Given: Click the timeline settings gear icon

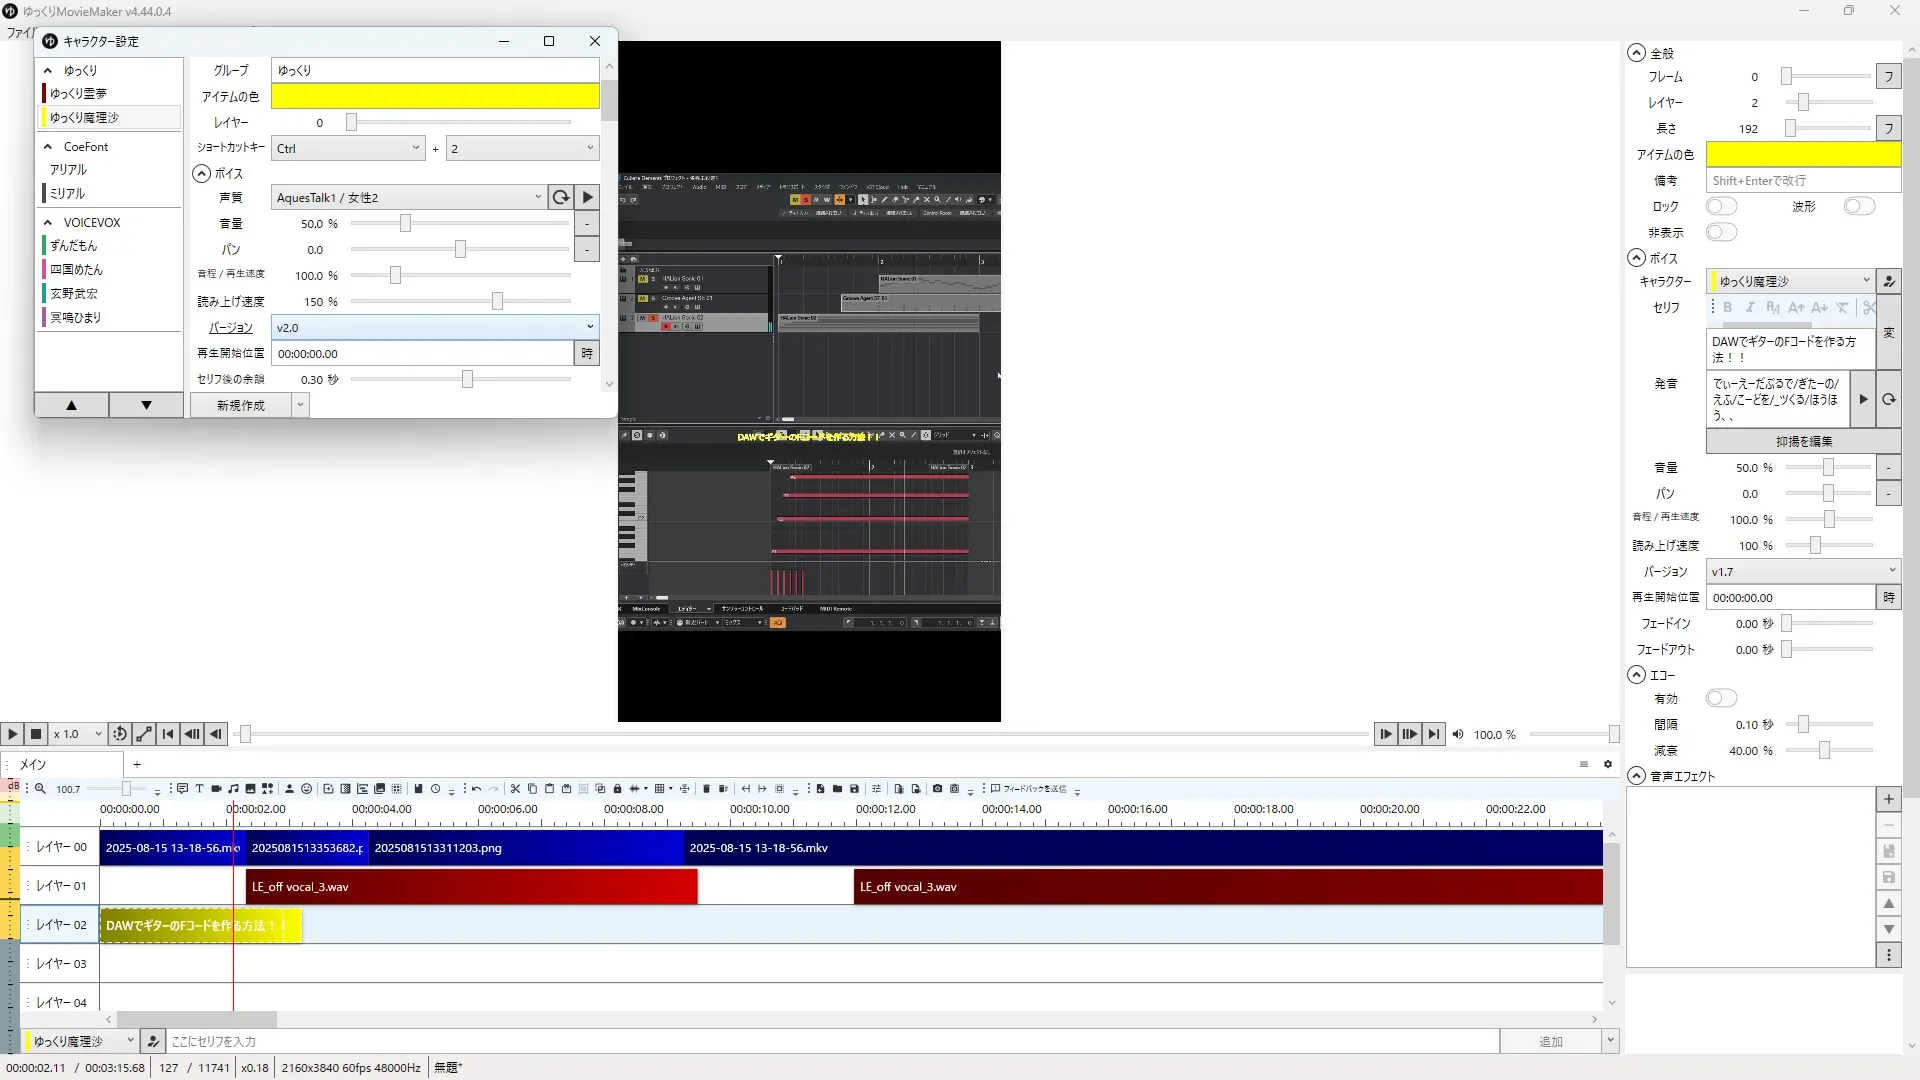Looking at the screenshot, I should [x=1608, y=764].
